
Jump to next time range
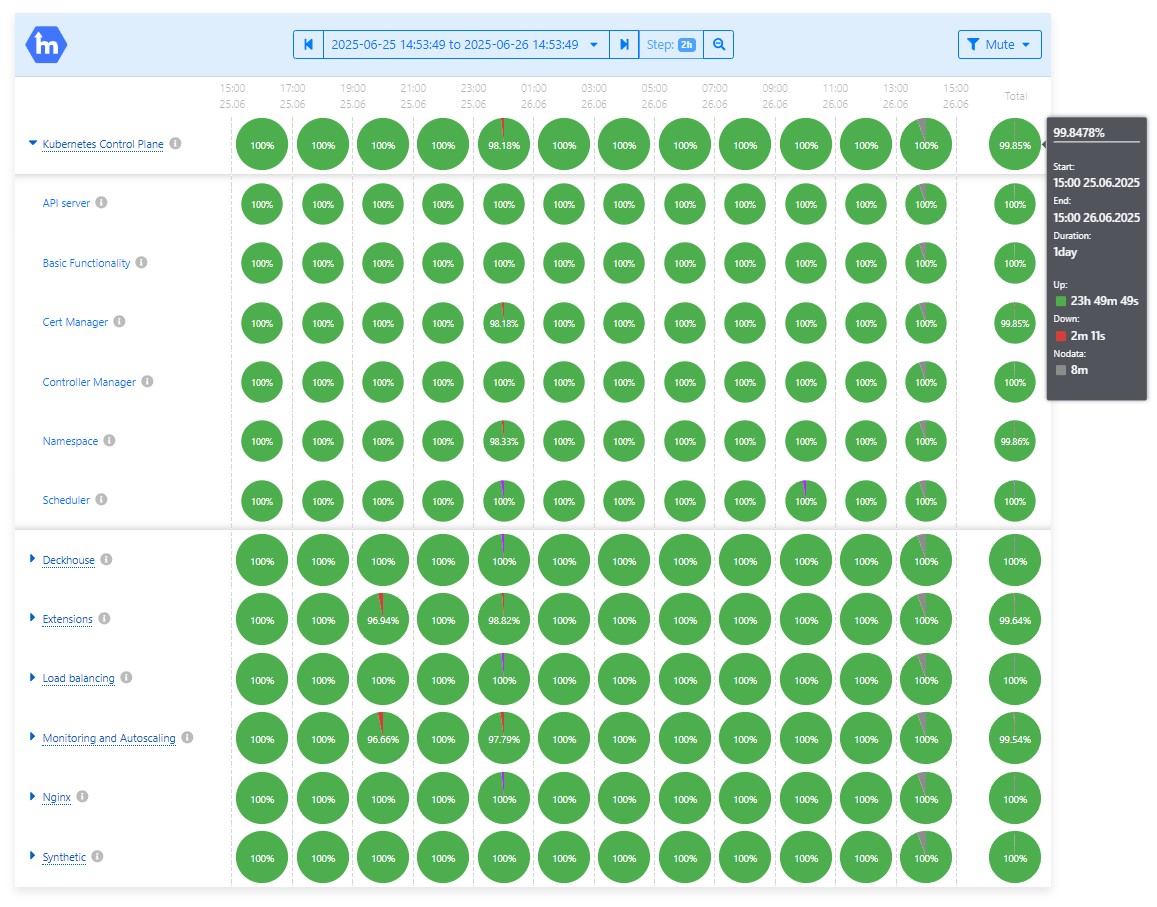click(624, 44)
